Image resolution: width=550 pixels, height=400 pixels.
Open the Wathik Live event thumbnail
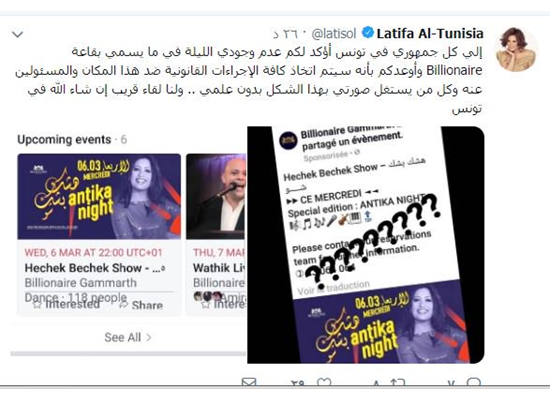tap(216, 196)
